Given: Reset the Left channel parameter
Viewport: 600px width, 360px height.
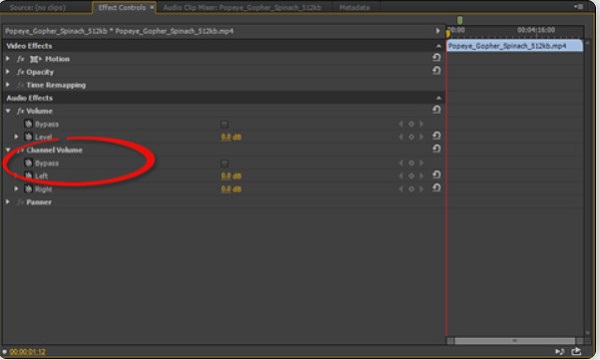Looking at the screenshot, I should [x=436, y=175].
